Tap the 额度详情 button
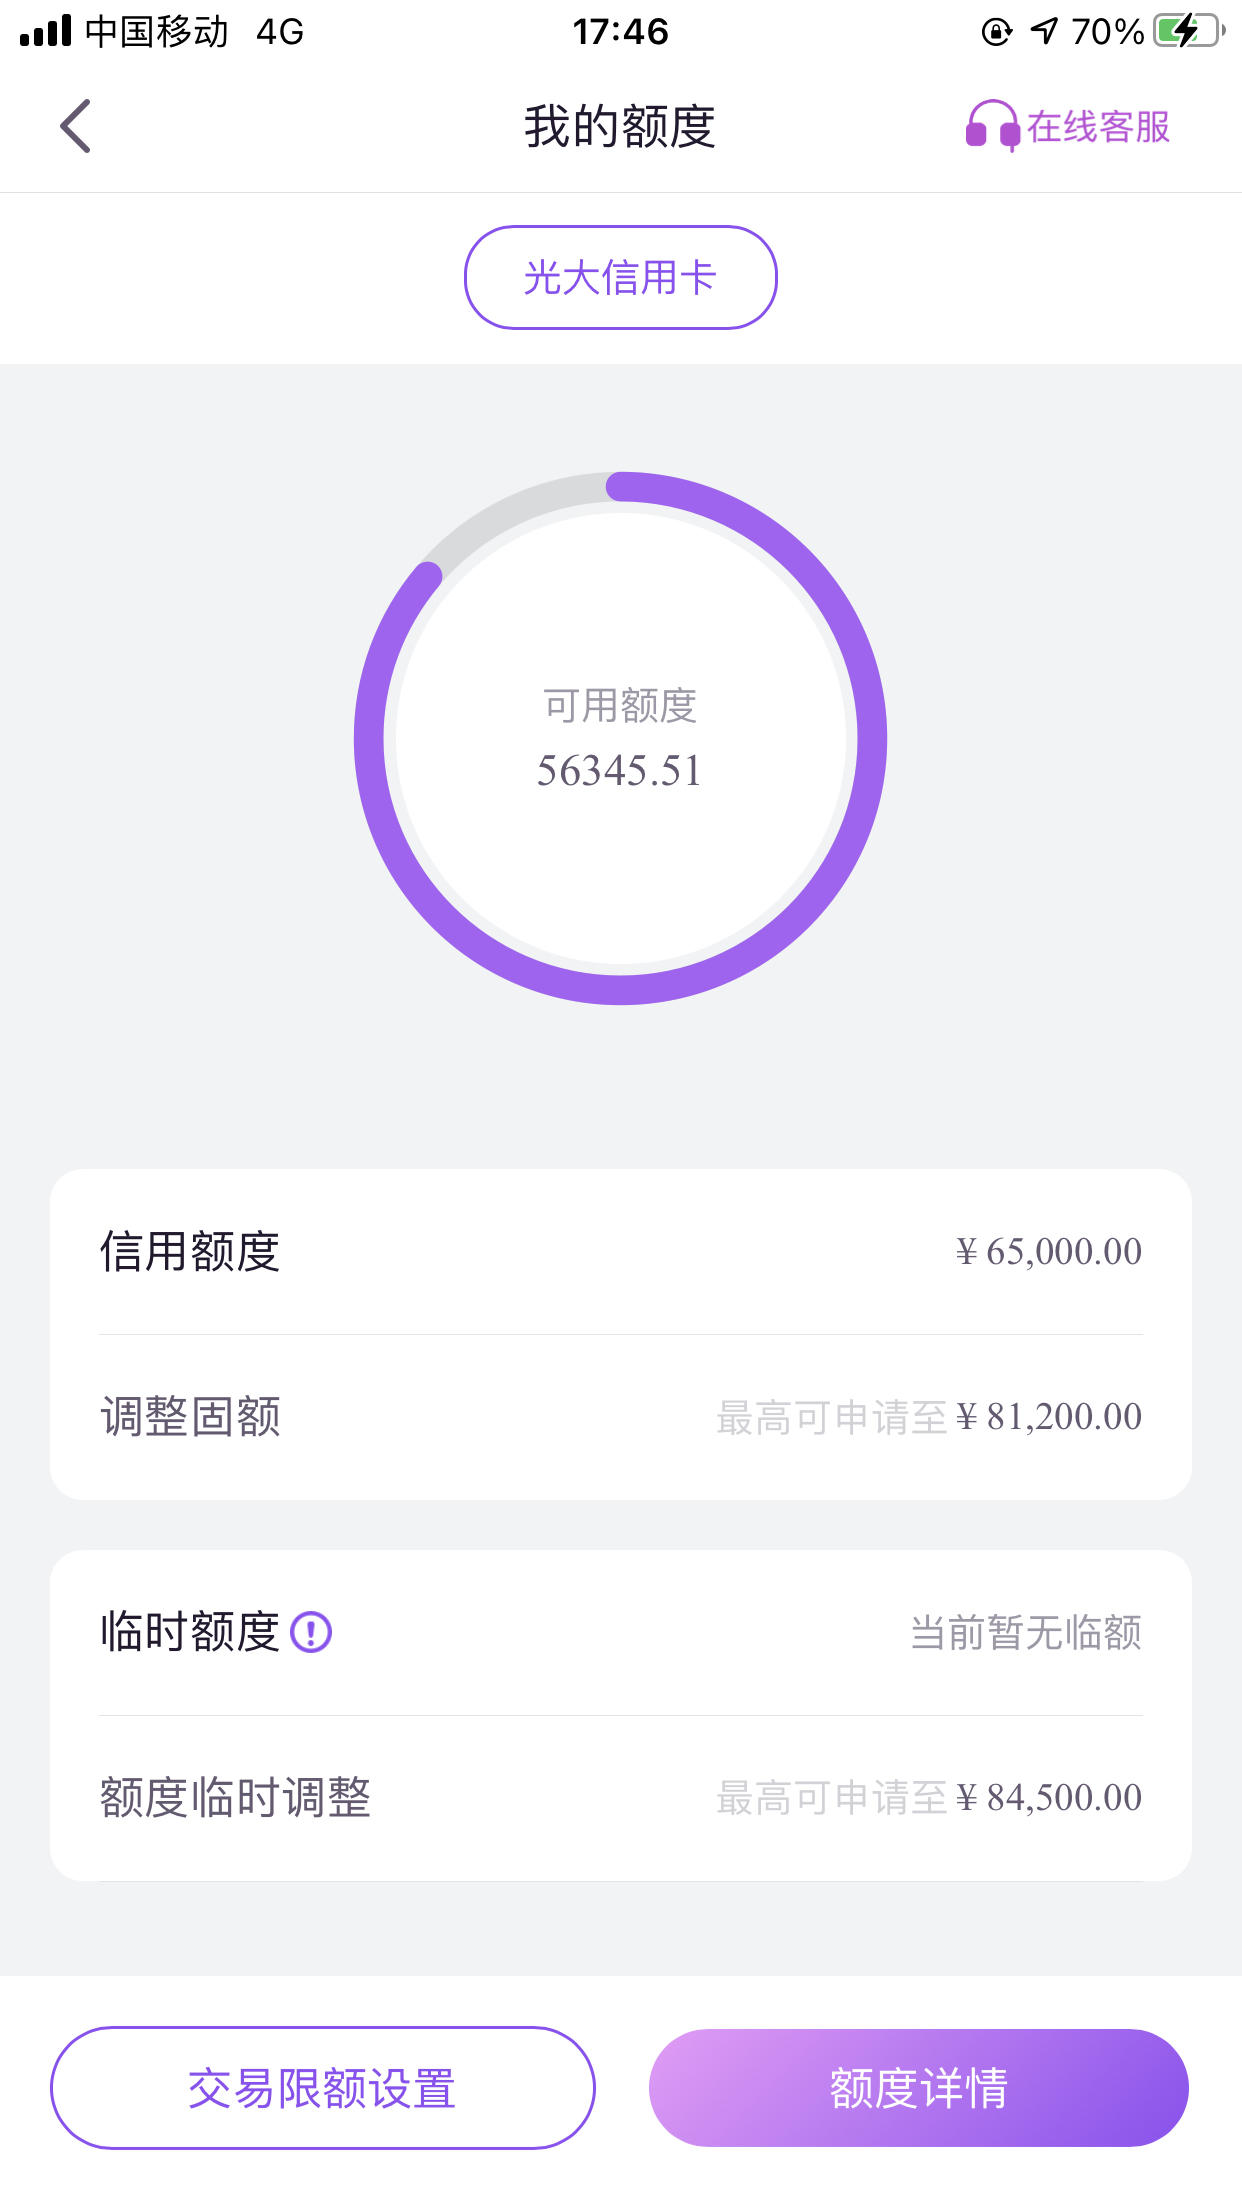The width and height of the screenshot is (1242, 2208). (919, 2088)
